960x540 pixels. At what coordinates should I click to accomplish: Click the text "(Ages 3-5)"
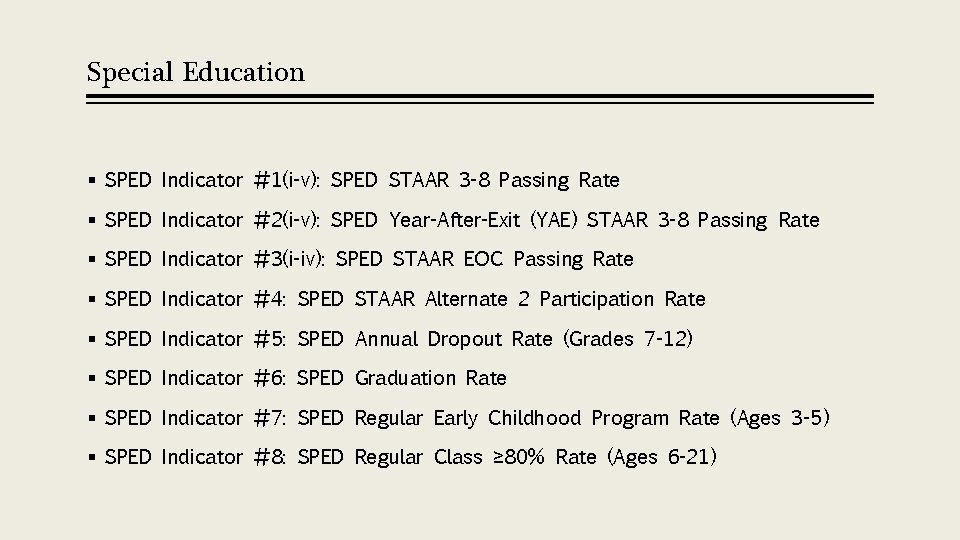[x=780, y=418]
